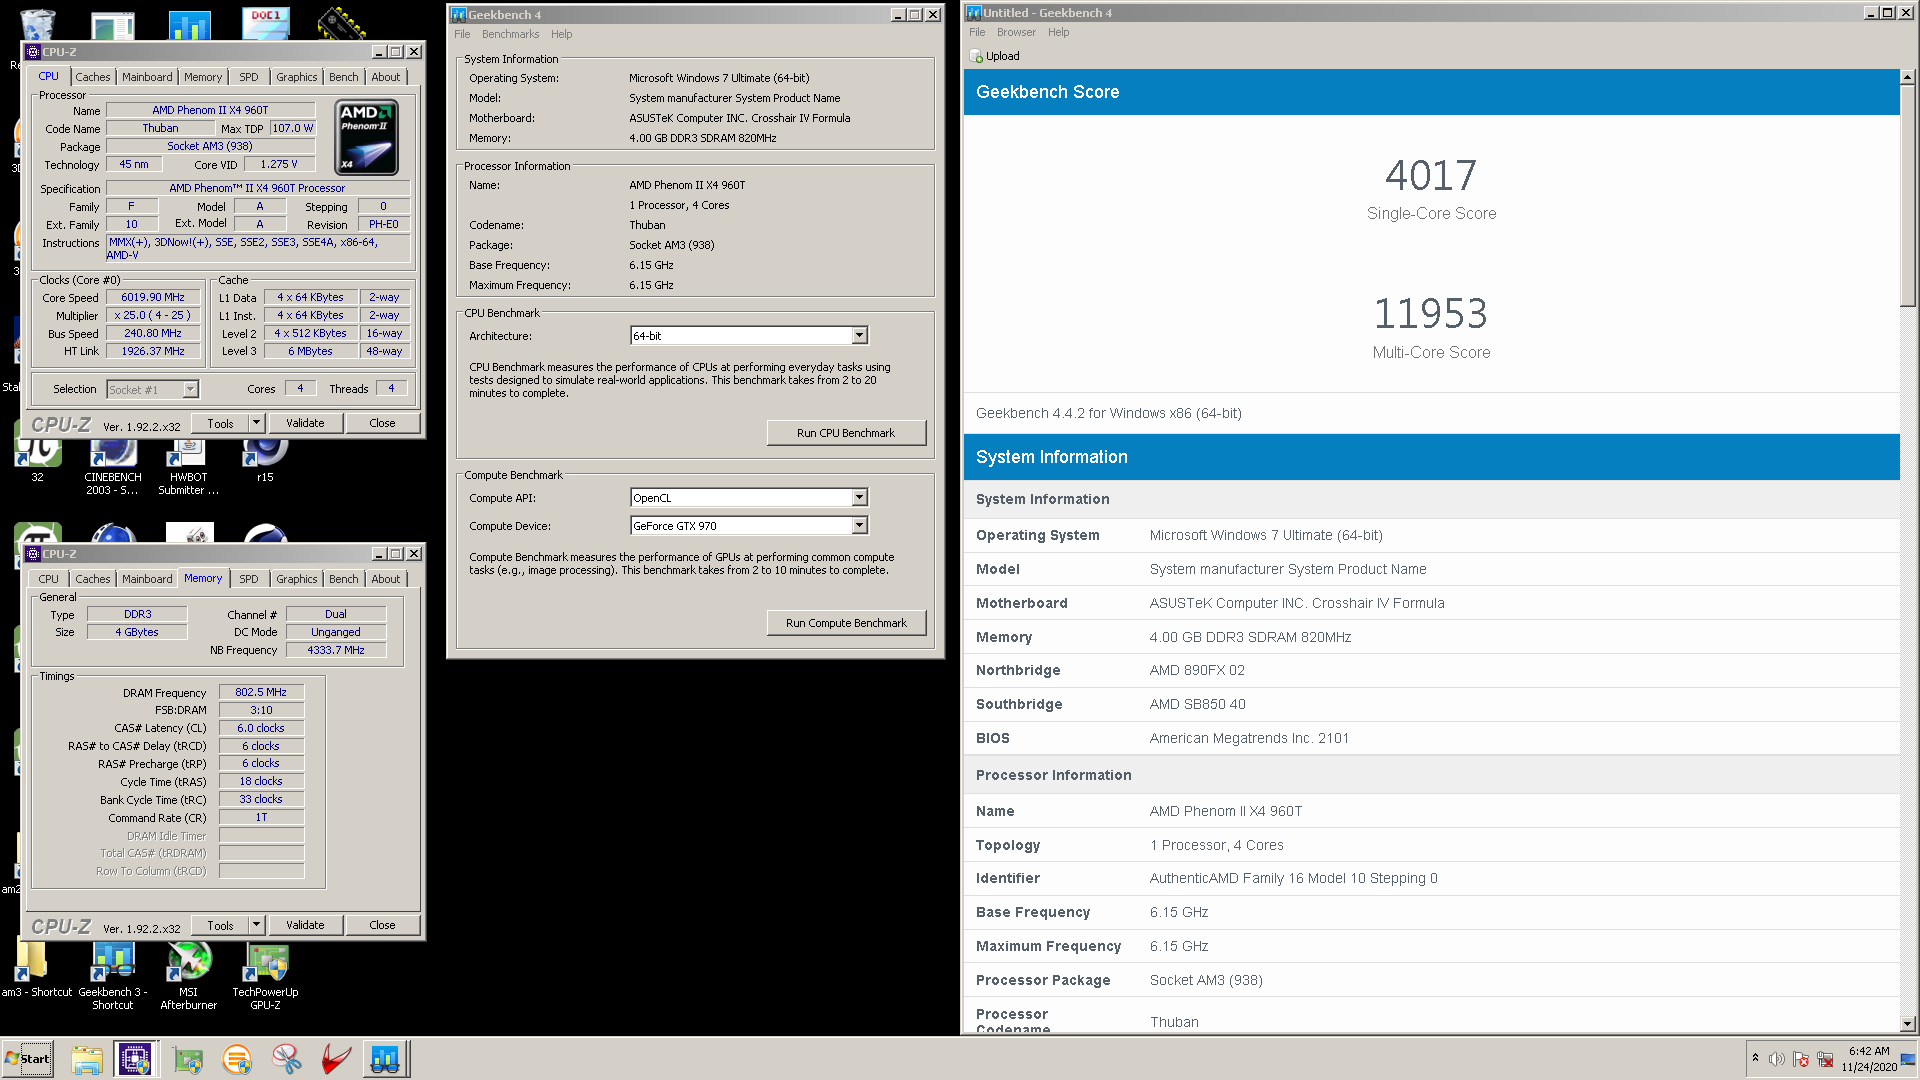Click the NB Frequency 4333.7 MHz value
Screen dimensions: 1920x1080
click(x=336, y=650)
